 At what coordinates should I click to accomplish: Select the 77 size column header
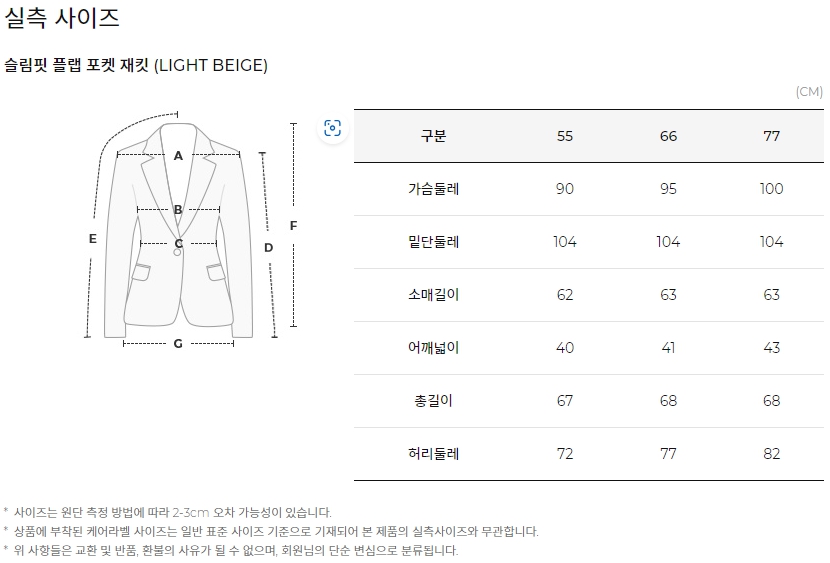coord(771,136)
